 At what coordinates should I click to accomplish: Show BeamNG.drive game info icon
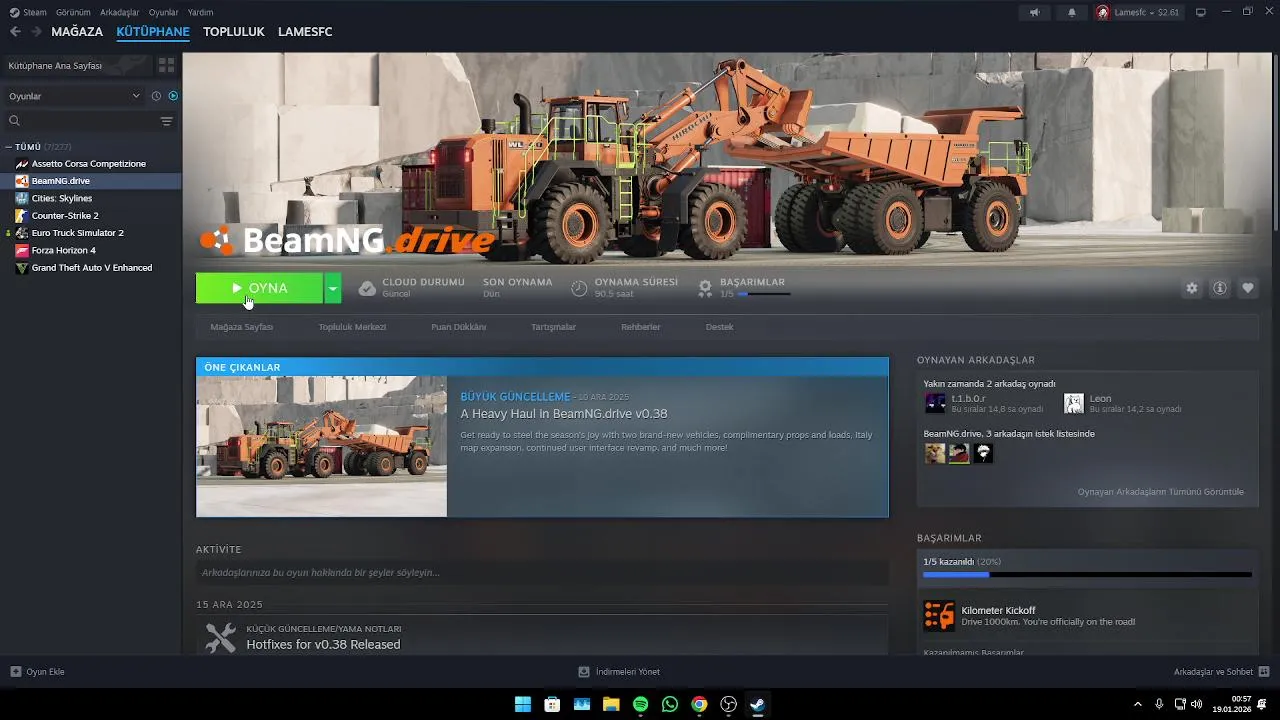[1220, 288]
